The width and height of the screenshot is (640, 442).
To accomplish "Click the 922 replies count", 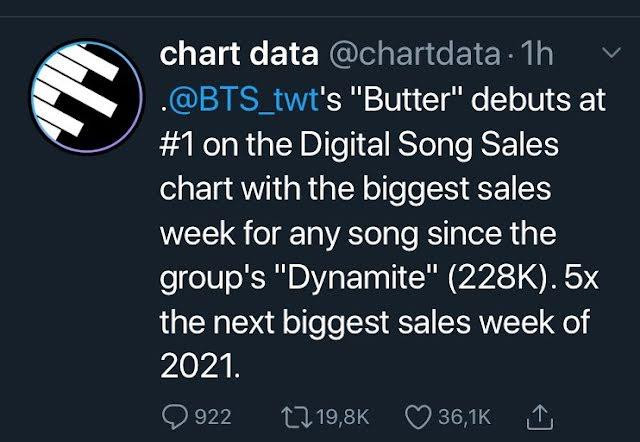I will 211,415.
